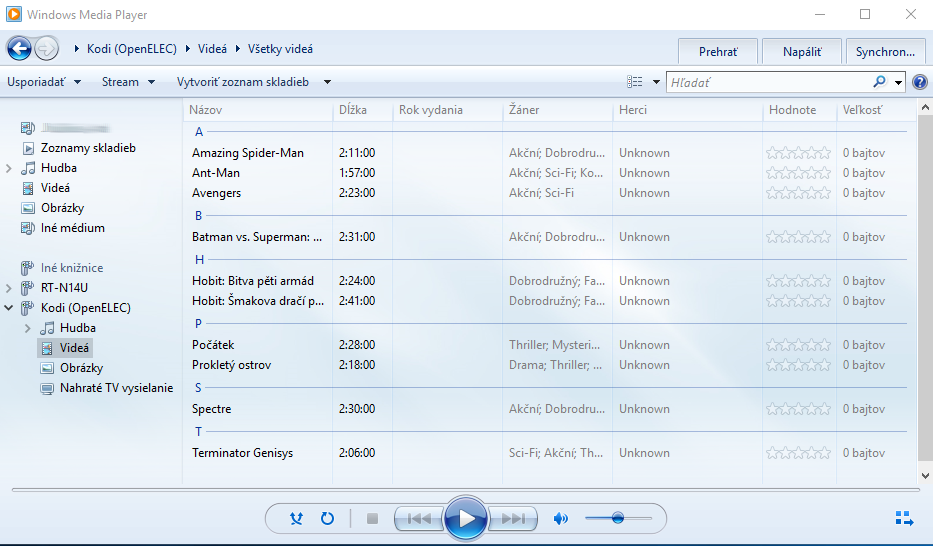The height and width of the screenshot is (546, 933).
Task: Click the view options icon
Action: [635, 82]
